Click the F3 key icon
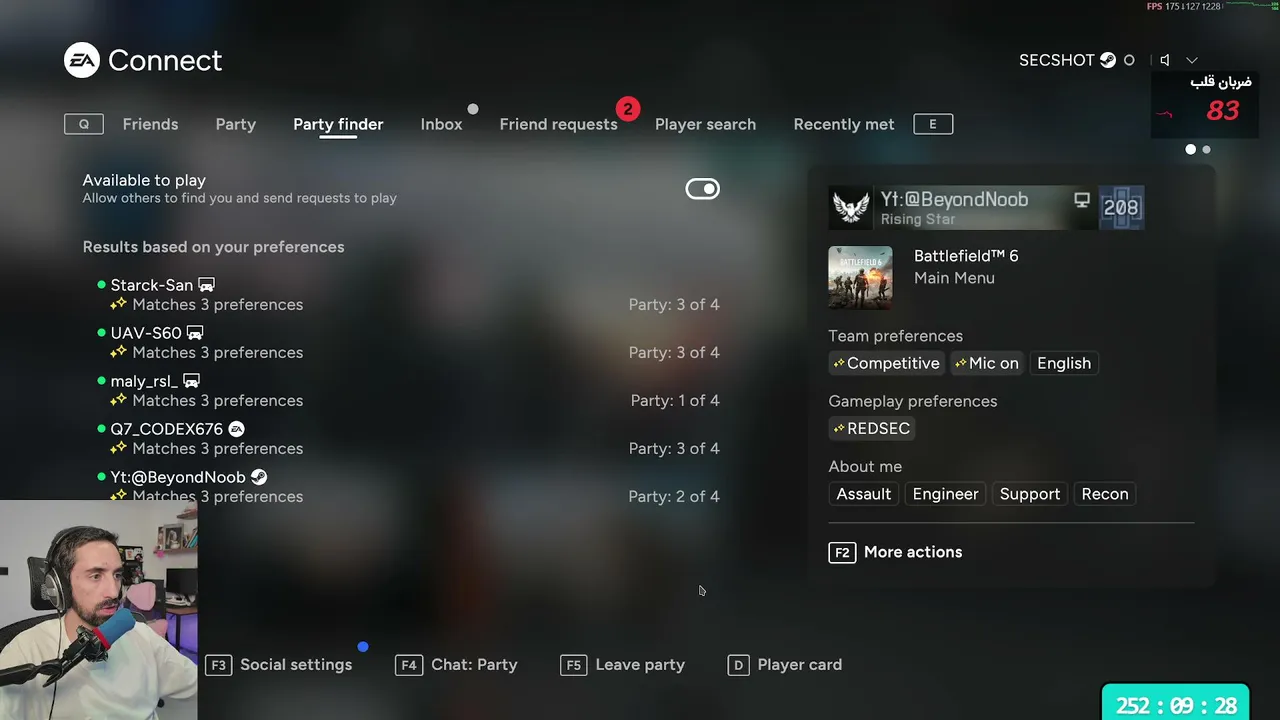Viewport: 1280px width, 720px height. (219, 665)
